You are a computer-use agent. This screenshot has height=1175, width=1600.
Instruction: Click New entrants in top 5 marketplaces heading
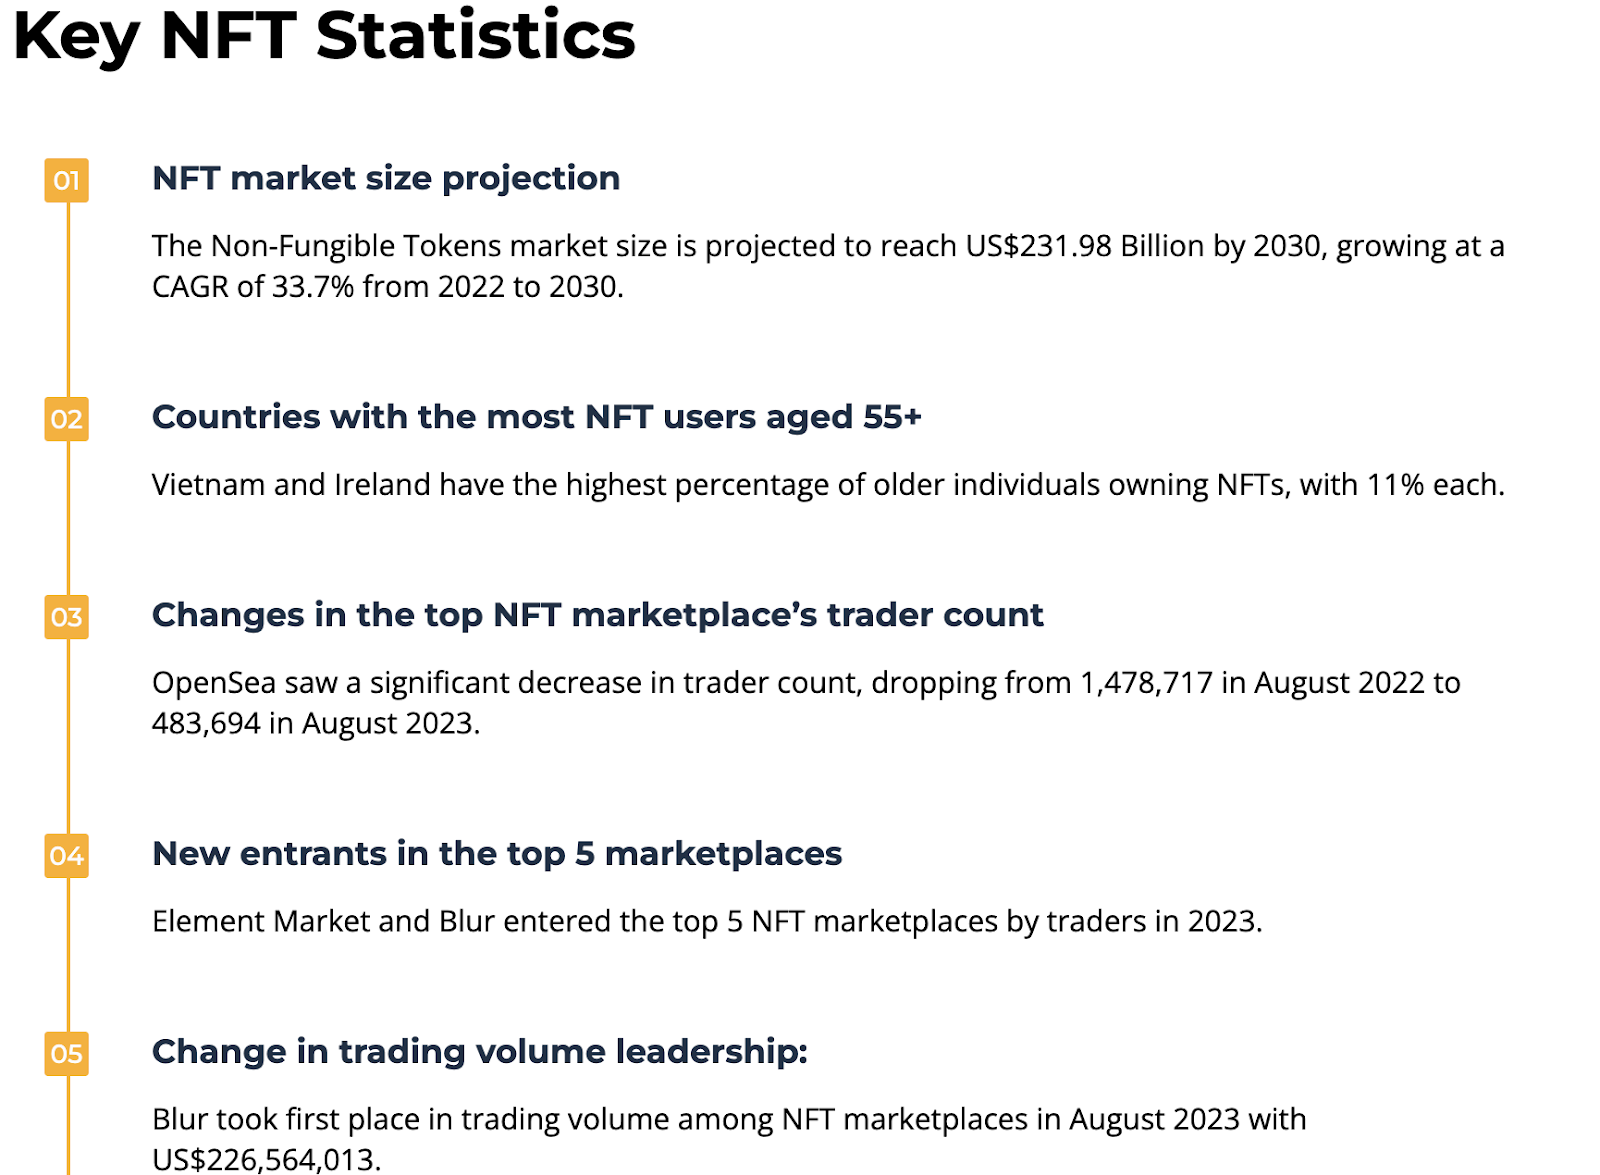coord(497,855)
